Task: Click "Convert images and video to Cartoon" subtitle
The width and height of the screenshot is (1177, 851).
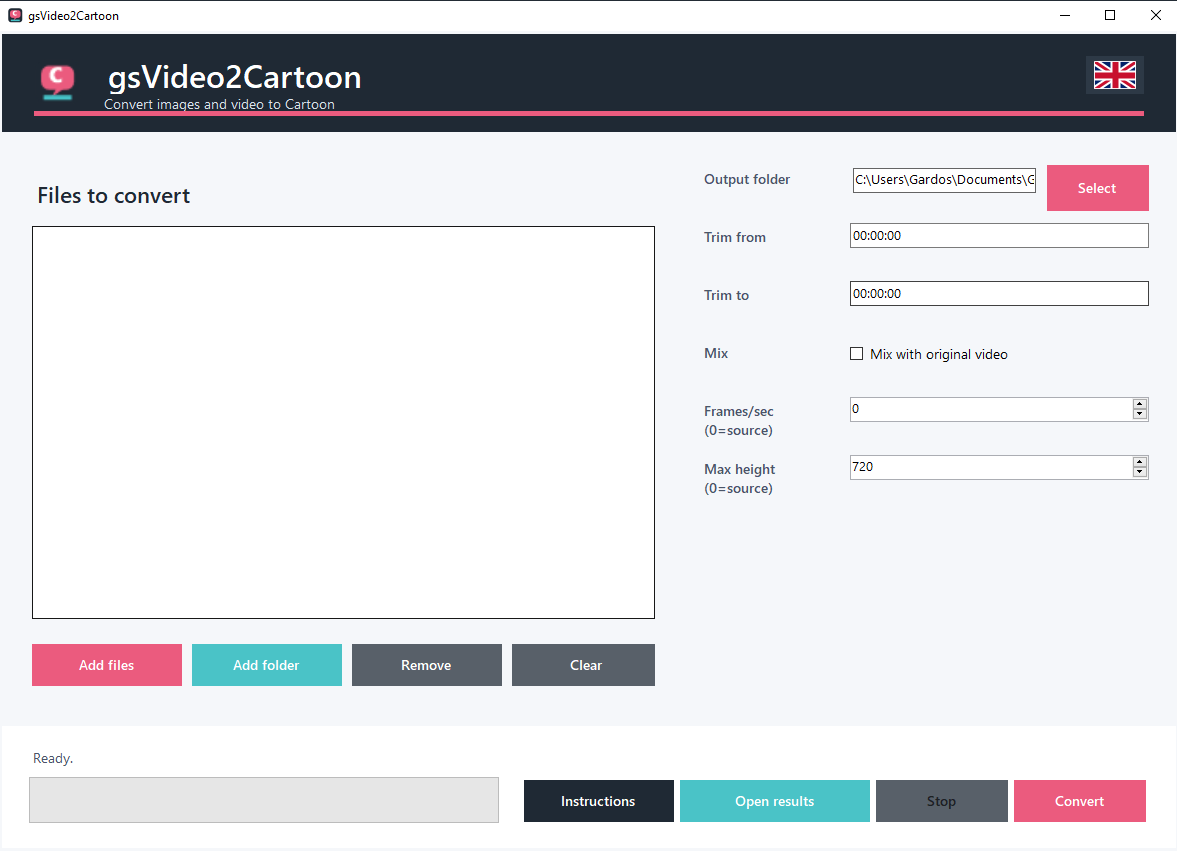Action: pyautogui.click(x=219, y=104)
